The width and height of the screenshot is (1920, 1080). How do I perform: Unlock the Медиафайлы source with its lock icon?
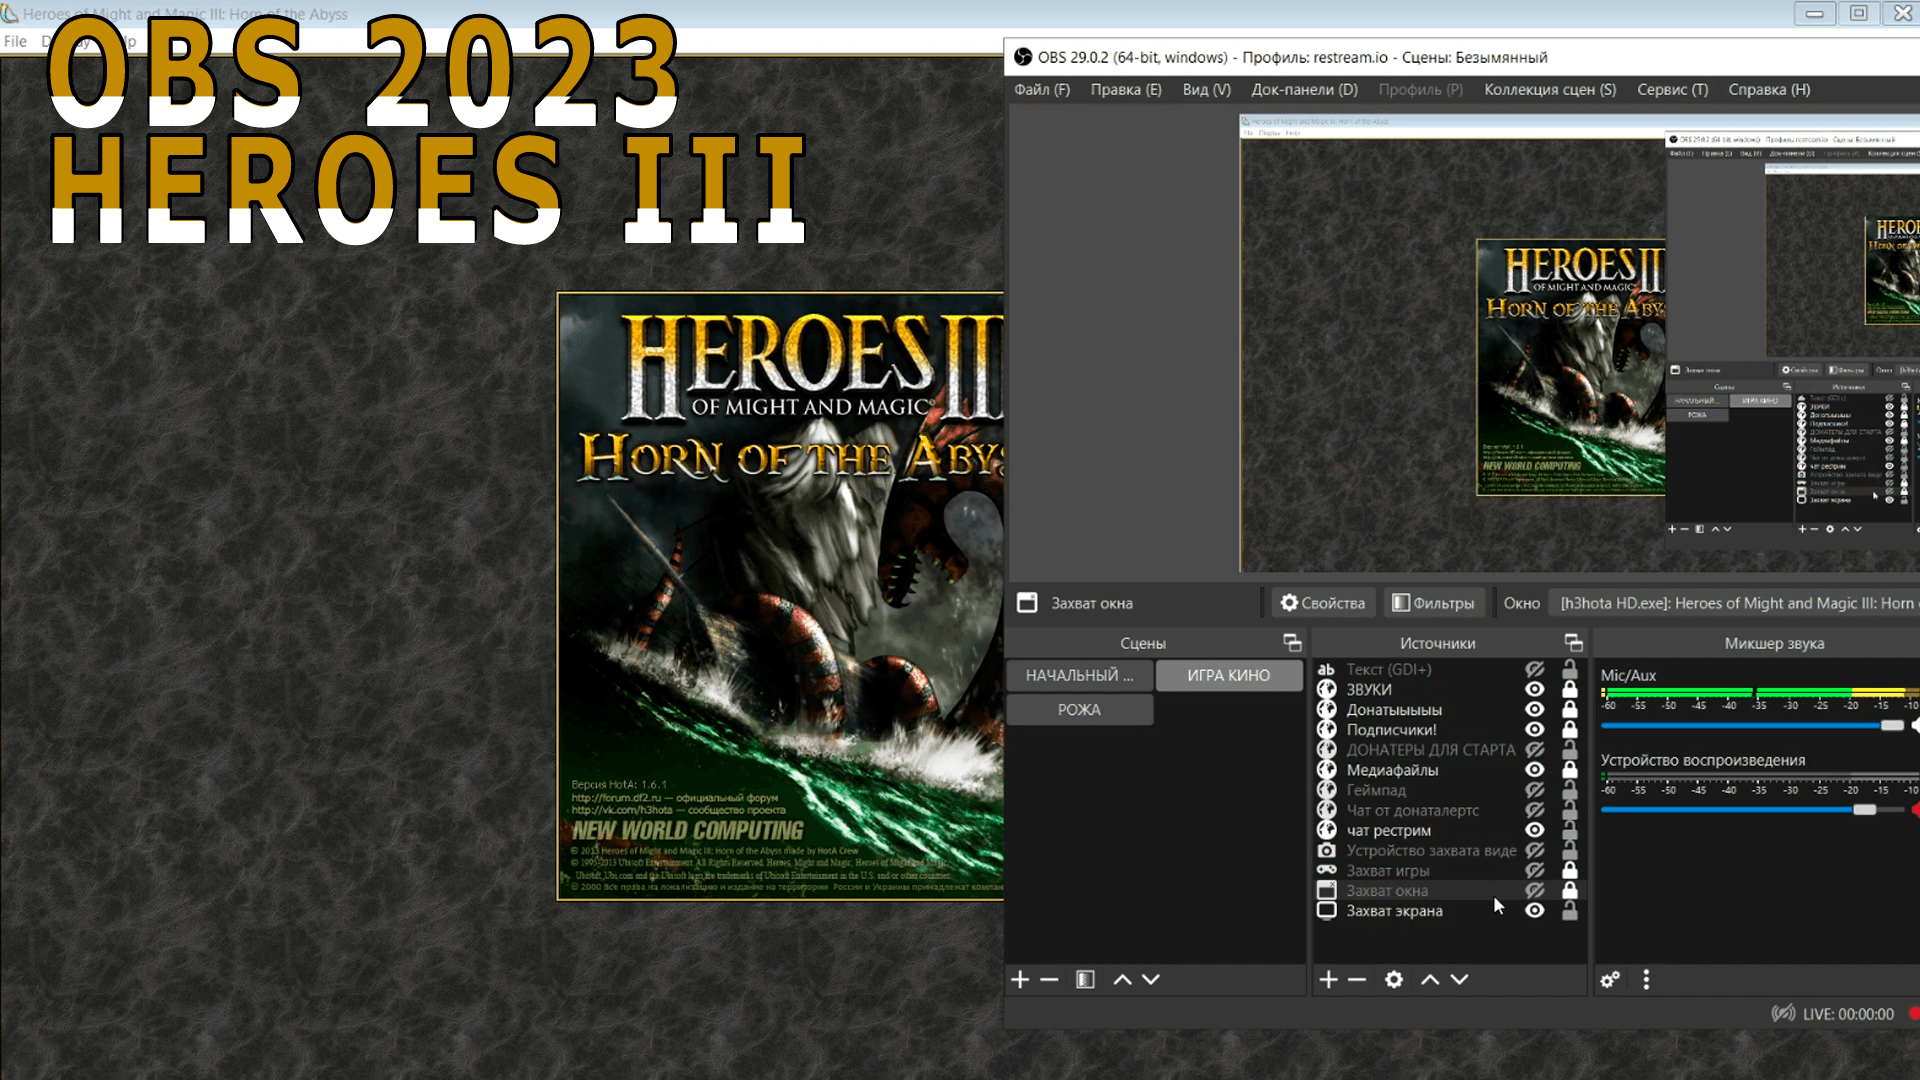click(x=1570, y=770)
